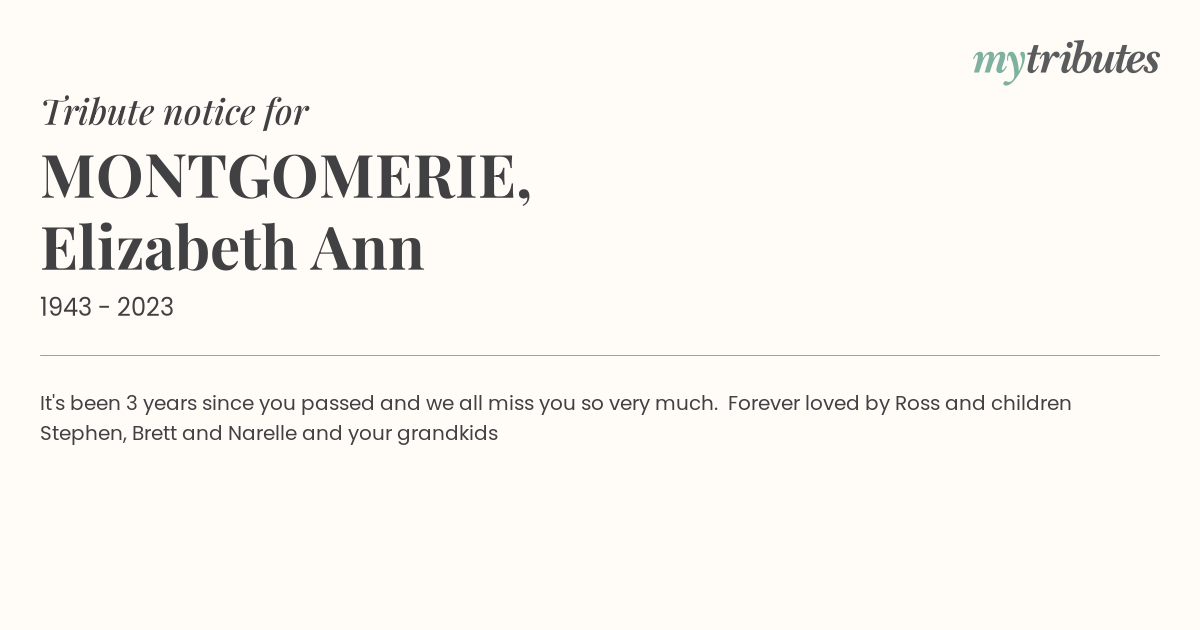The width and height of the screenshot is (1200, 630).
Task: Click the horizontal divider line
Action: 600,355
